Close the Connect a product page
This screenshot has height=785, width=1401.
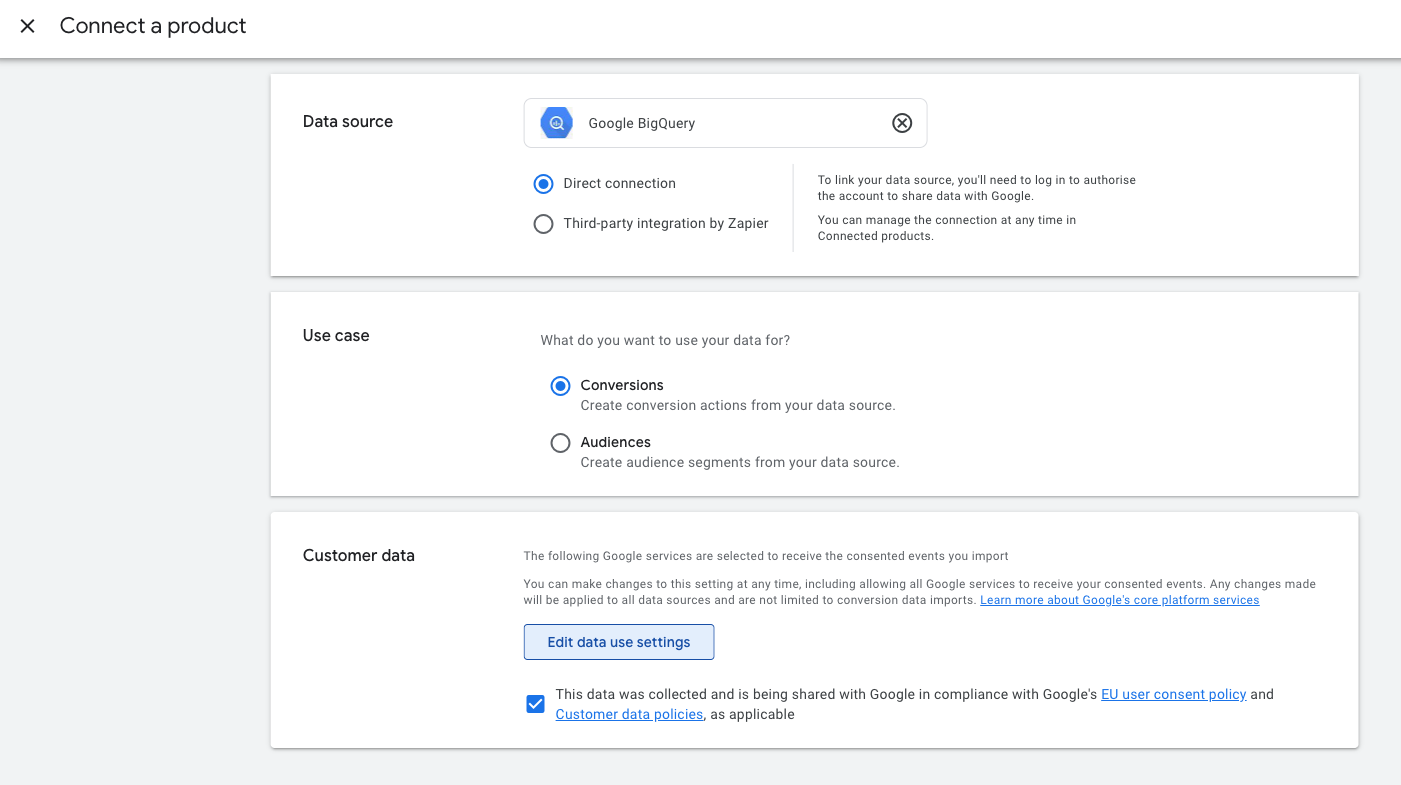(x=28, y=26)
